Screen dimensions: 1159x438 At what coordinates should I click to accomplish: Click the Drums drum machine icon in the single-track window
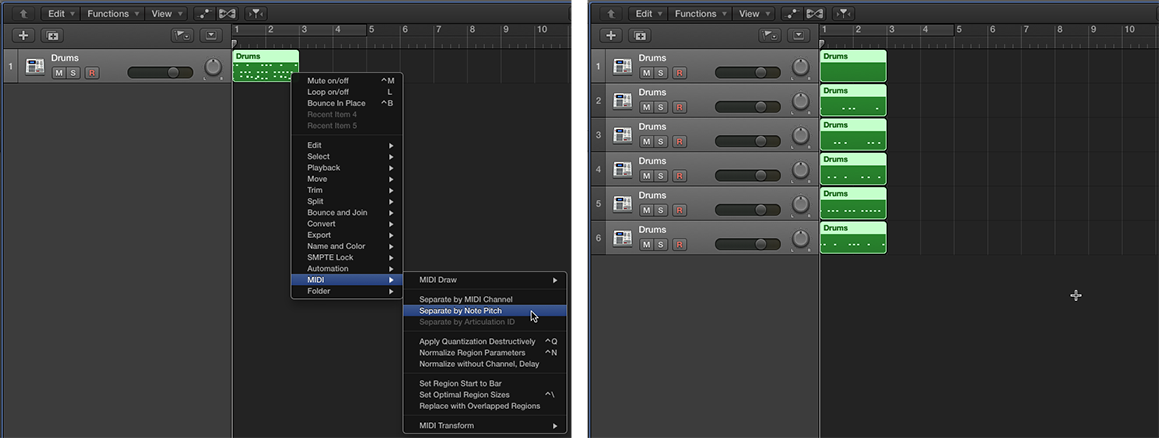(x=35, y=66)
